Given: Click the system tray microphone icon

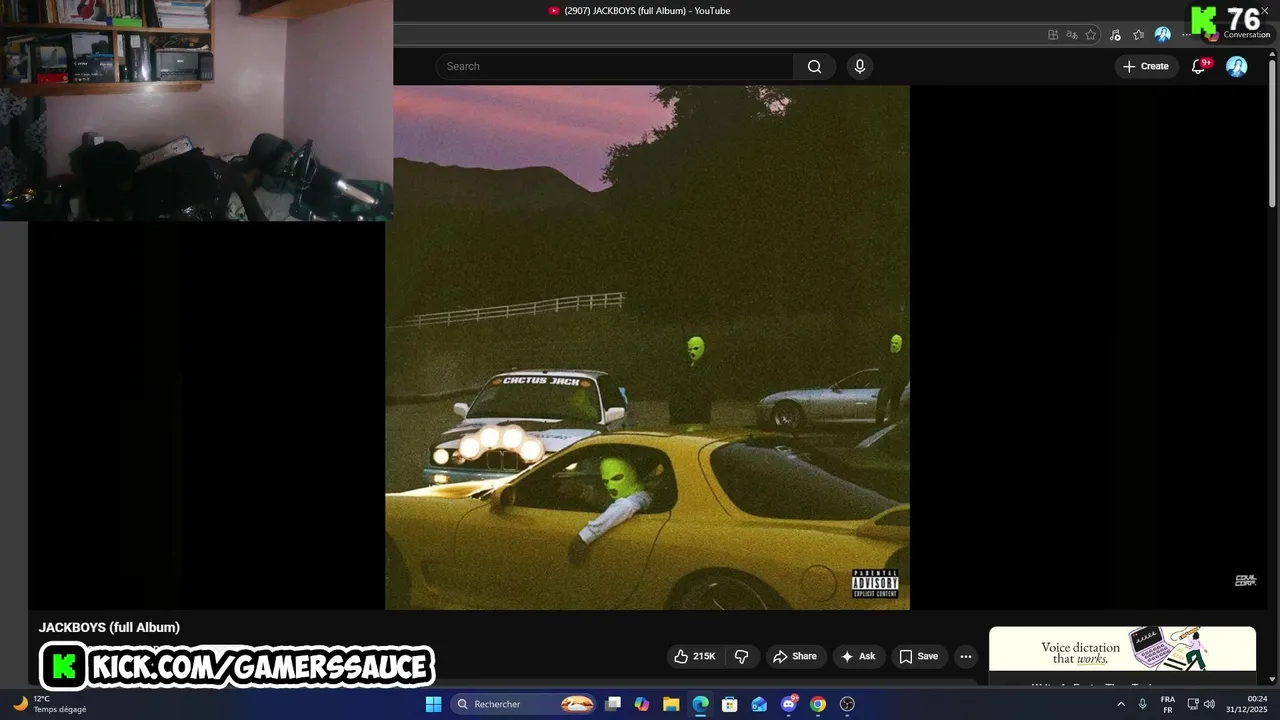Looking at the screenshot, I should [1142, 704].
